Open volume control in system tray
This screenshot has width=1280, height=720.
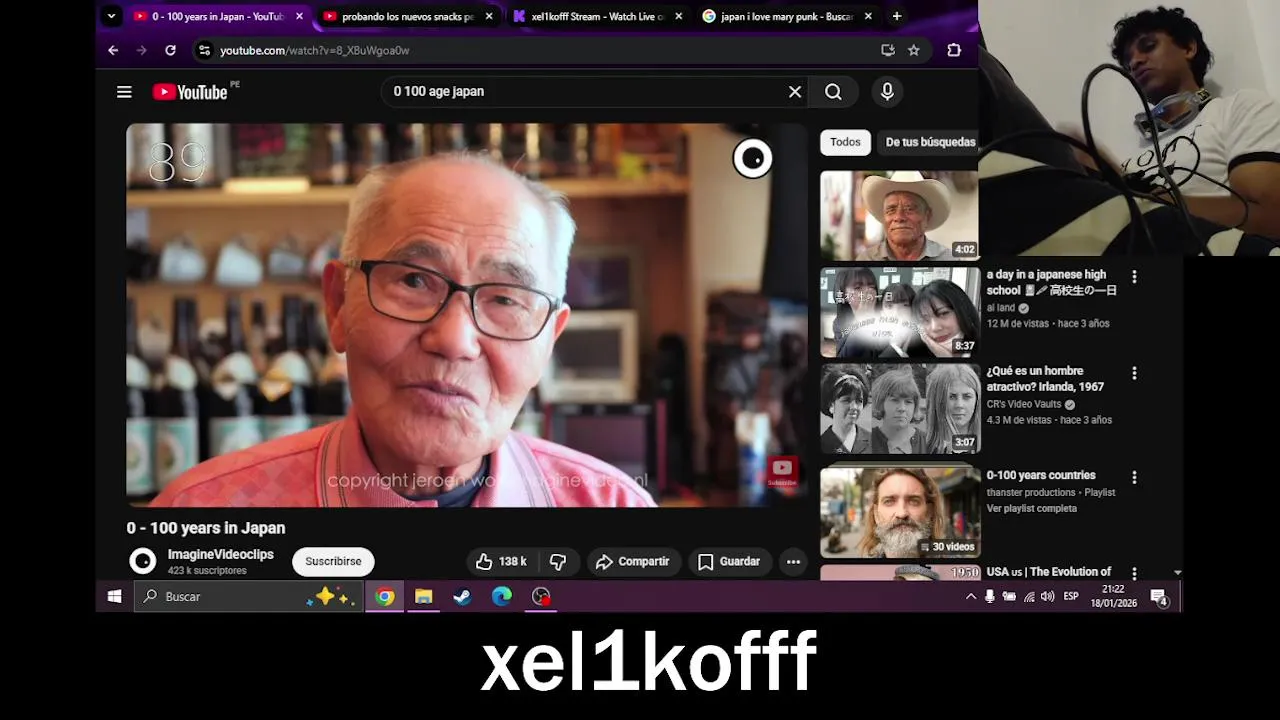1047,596
